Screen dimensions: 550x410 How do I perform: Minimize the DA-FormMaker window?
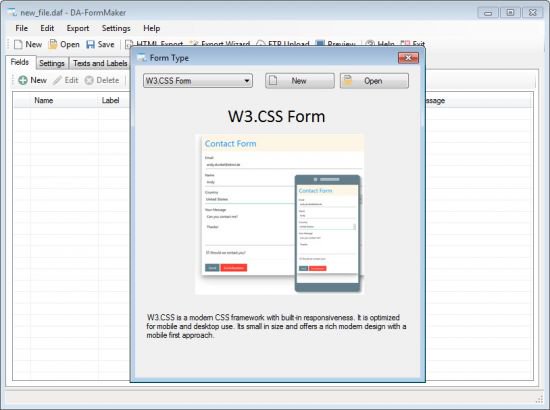click(488, 13)
